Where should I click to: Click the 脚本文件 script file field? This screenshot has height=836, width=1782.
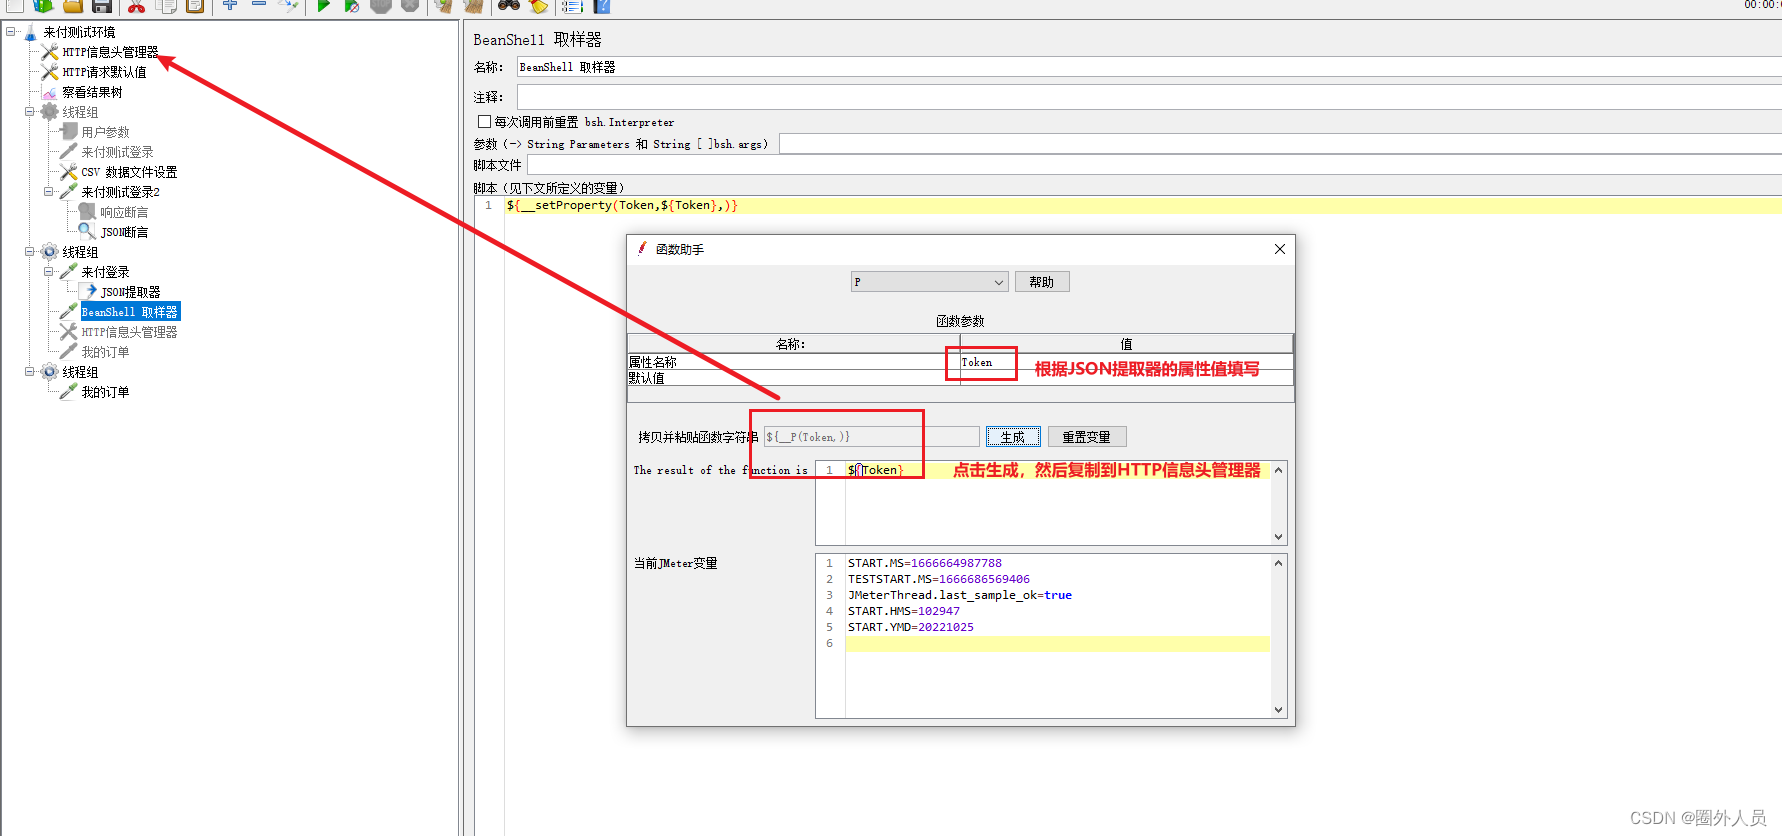pyautogui.click(x=1154, y=165)
